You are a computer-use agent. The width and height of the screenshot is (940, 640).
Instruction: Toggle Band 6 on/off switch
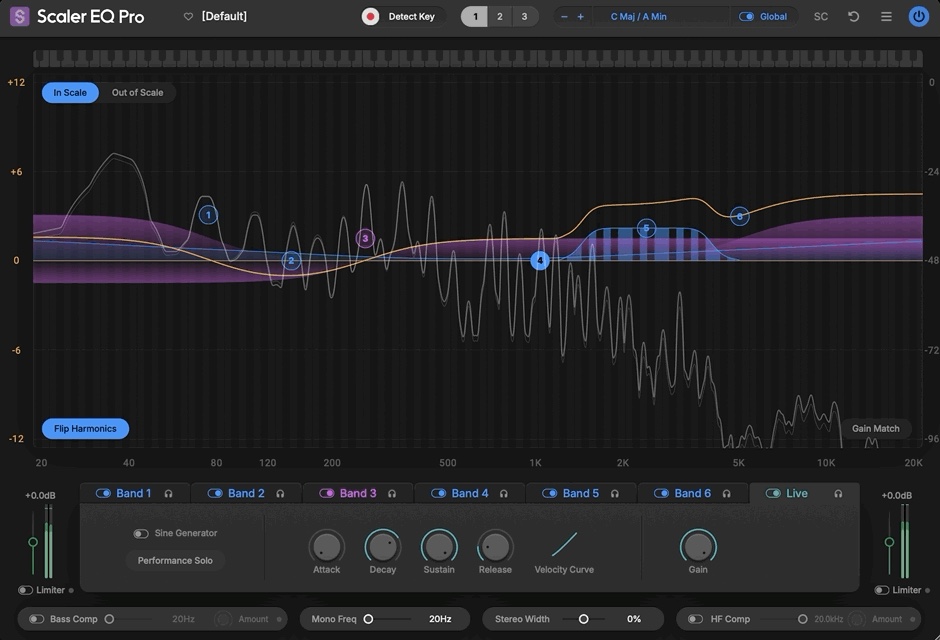tap(661, 493)
